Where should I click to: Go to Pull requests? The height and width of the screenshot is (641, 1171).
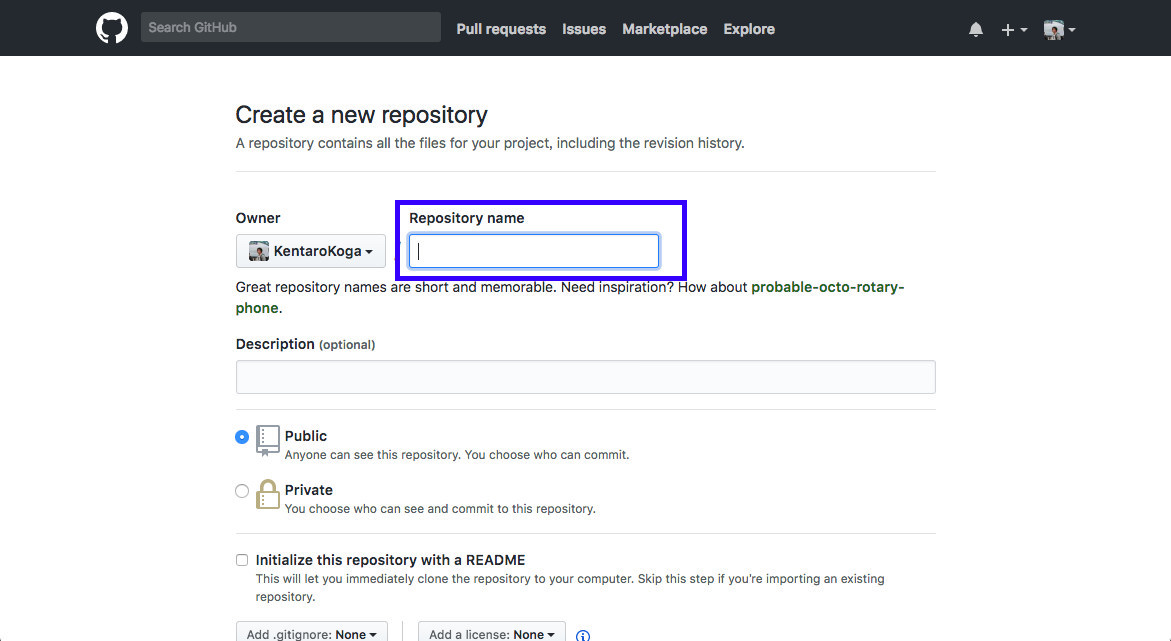click(x=501, y=29)
